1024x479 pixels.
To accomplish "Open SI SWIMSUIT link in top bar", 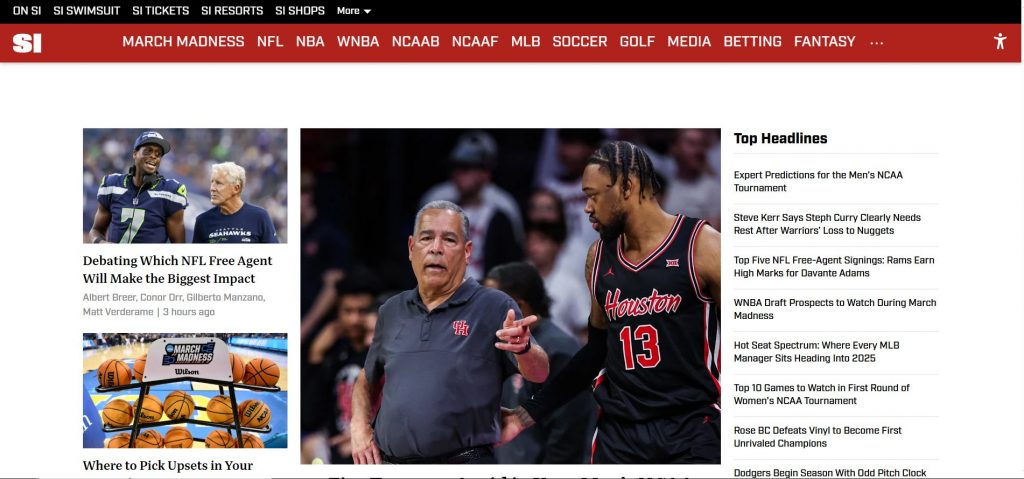I will pos(87,10).
